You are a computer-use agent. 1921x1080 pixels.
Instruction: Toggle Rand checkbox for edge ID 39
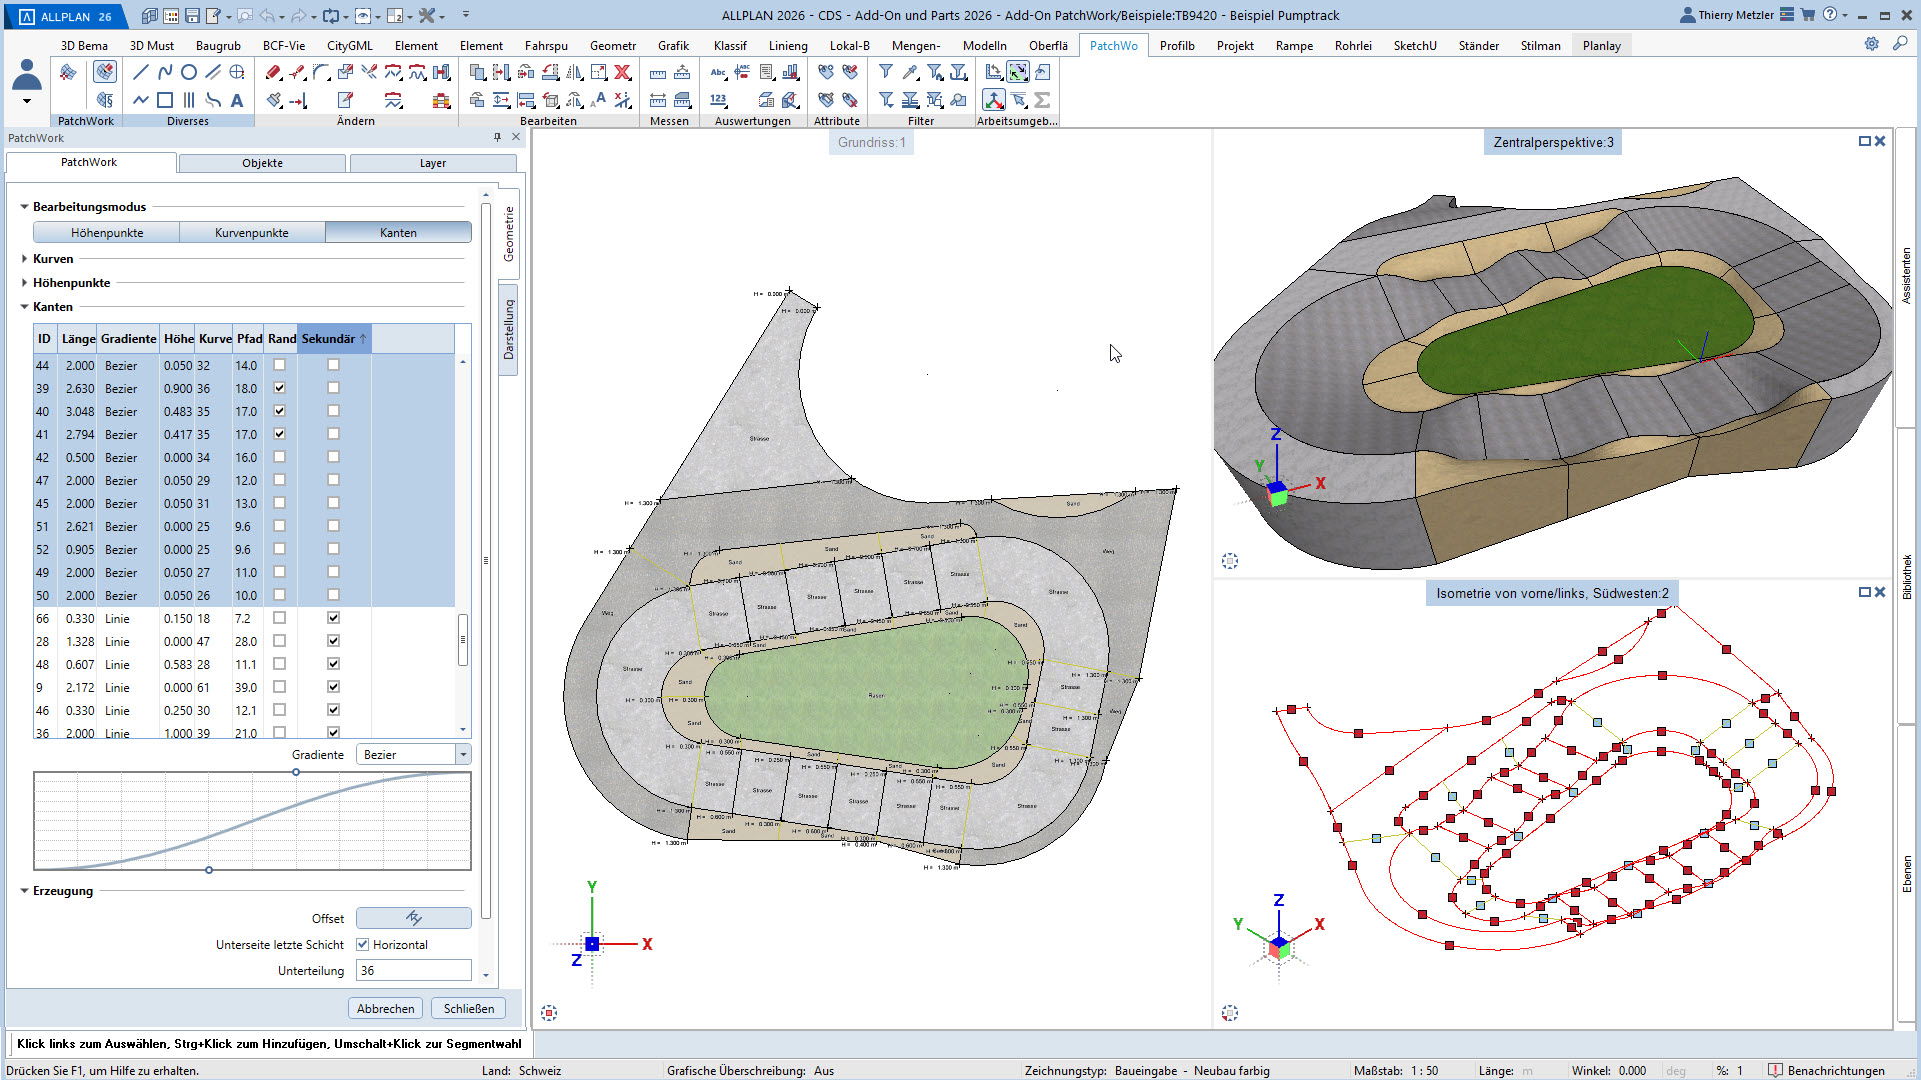[x=279, y=388]
